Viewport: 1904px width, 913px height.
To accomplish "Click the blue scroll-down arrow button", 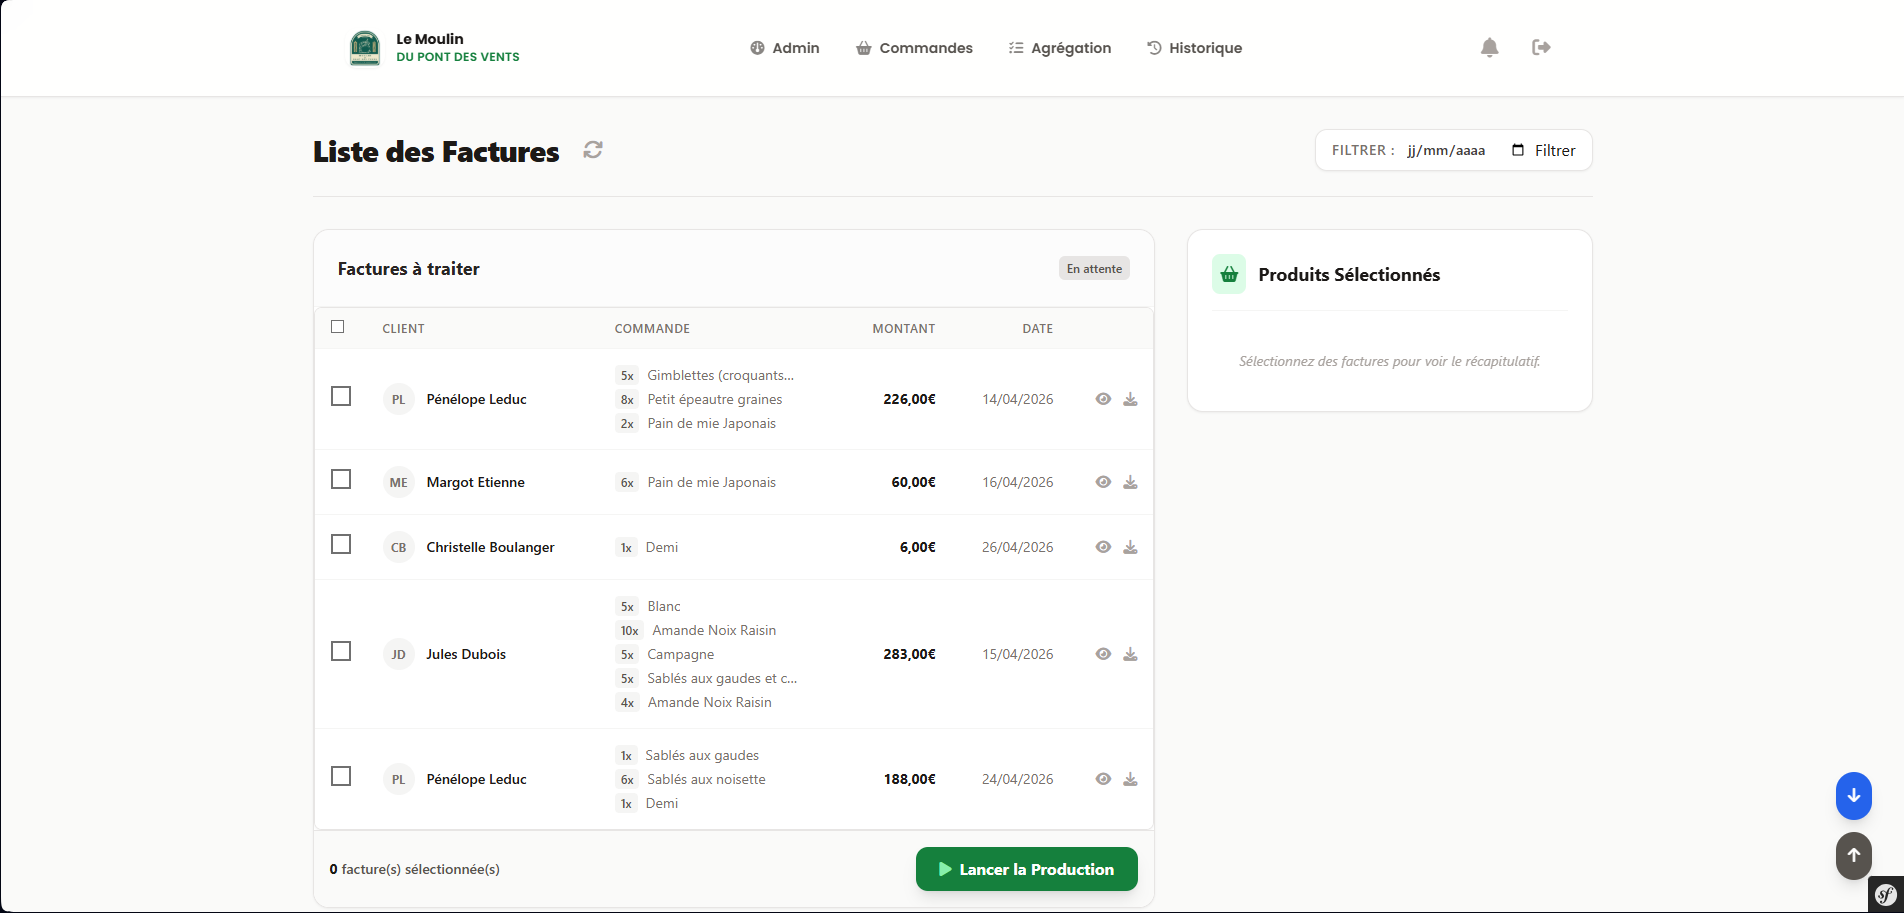I will point(1853,796).
